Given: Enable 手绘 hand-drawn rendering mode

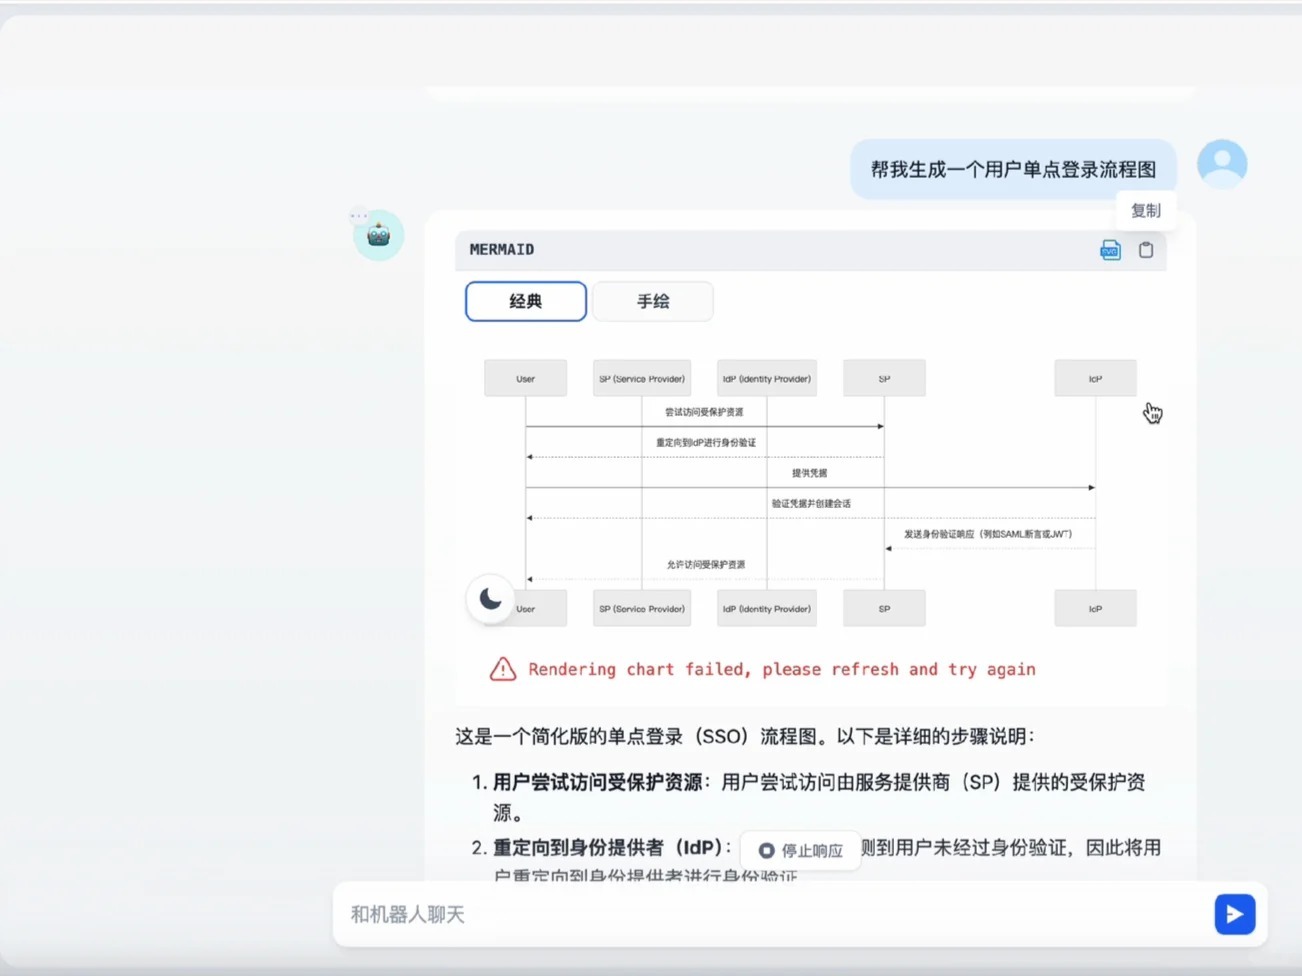Looking at the screenshot, I should coord(652,301).
